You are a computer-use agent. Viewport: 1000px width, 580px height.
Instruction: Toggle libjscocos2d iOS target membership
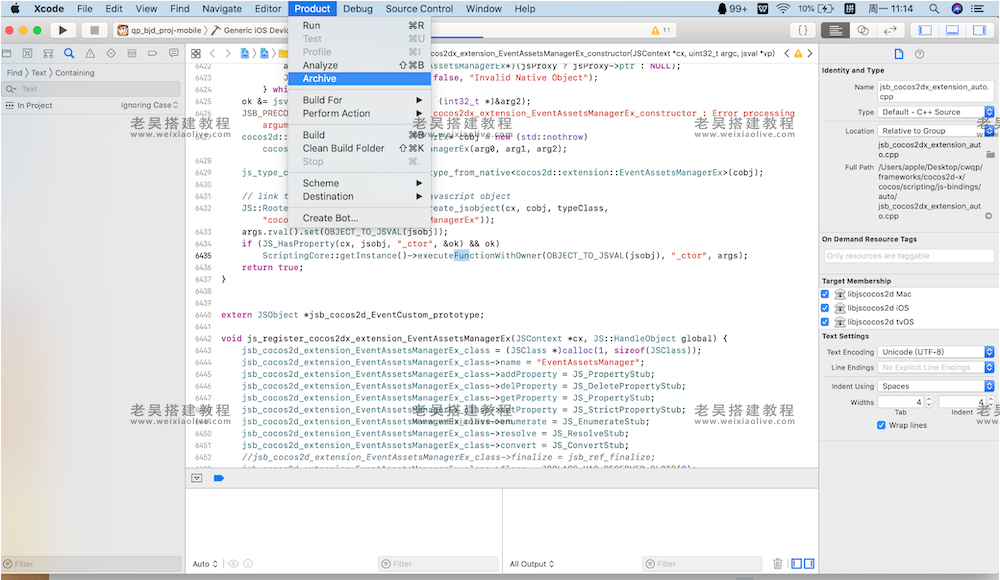pyautogui.click(x=825, y=308)
